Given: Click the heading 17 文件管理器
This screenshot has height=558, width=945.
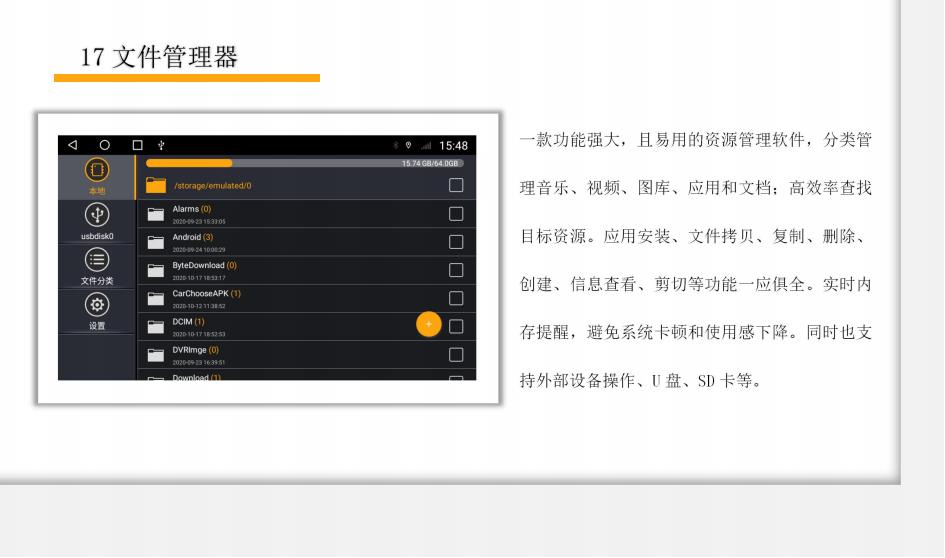Looking at the screenshot, I should click(159, 57).
